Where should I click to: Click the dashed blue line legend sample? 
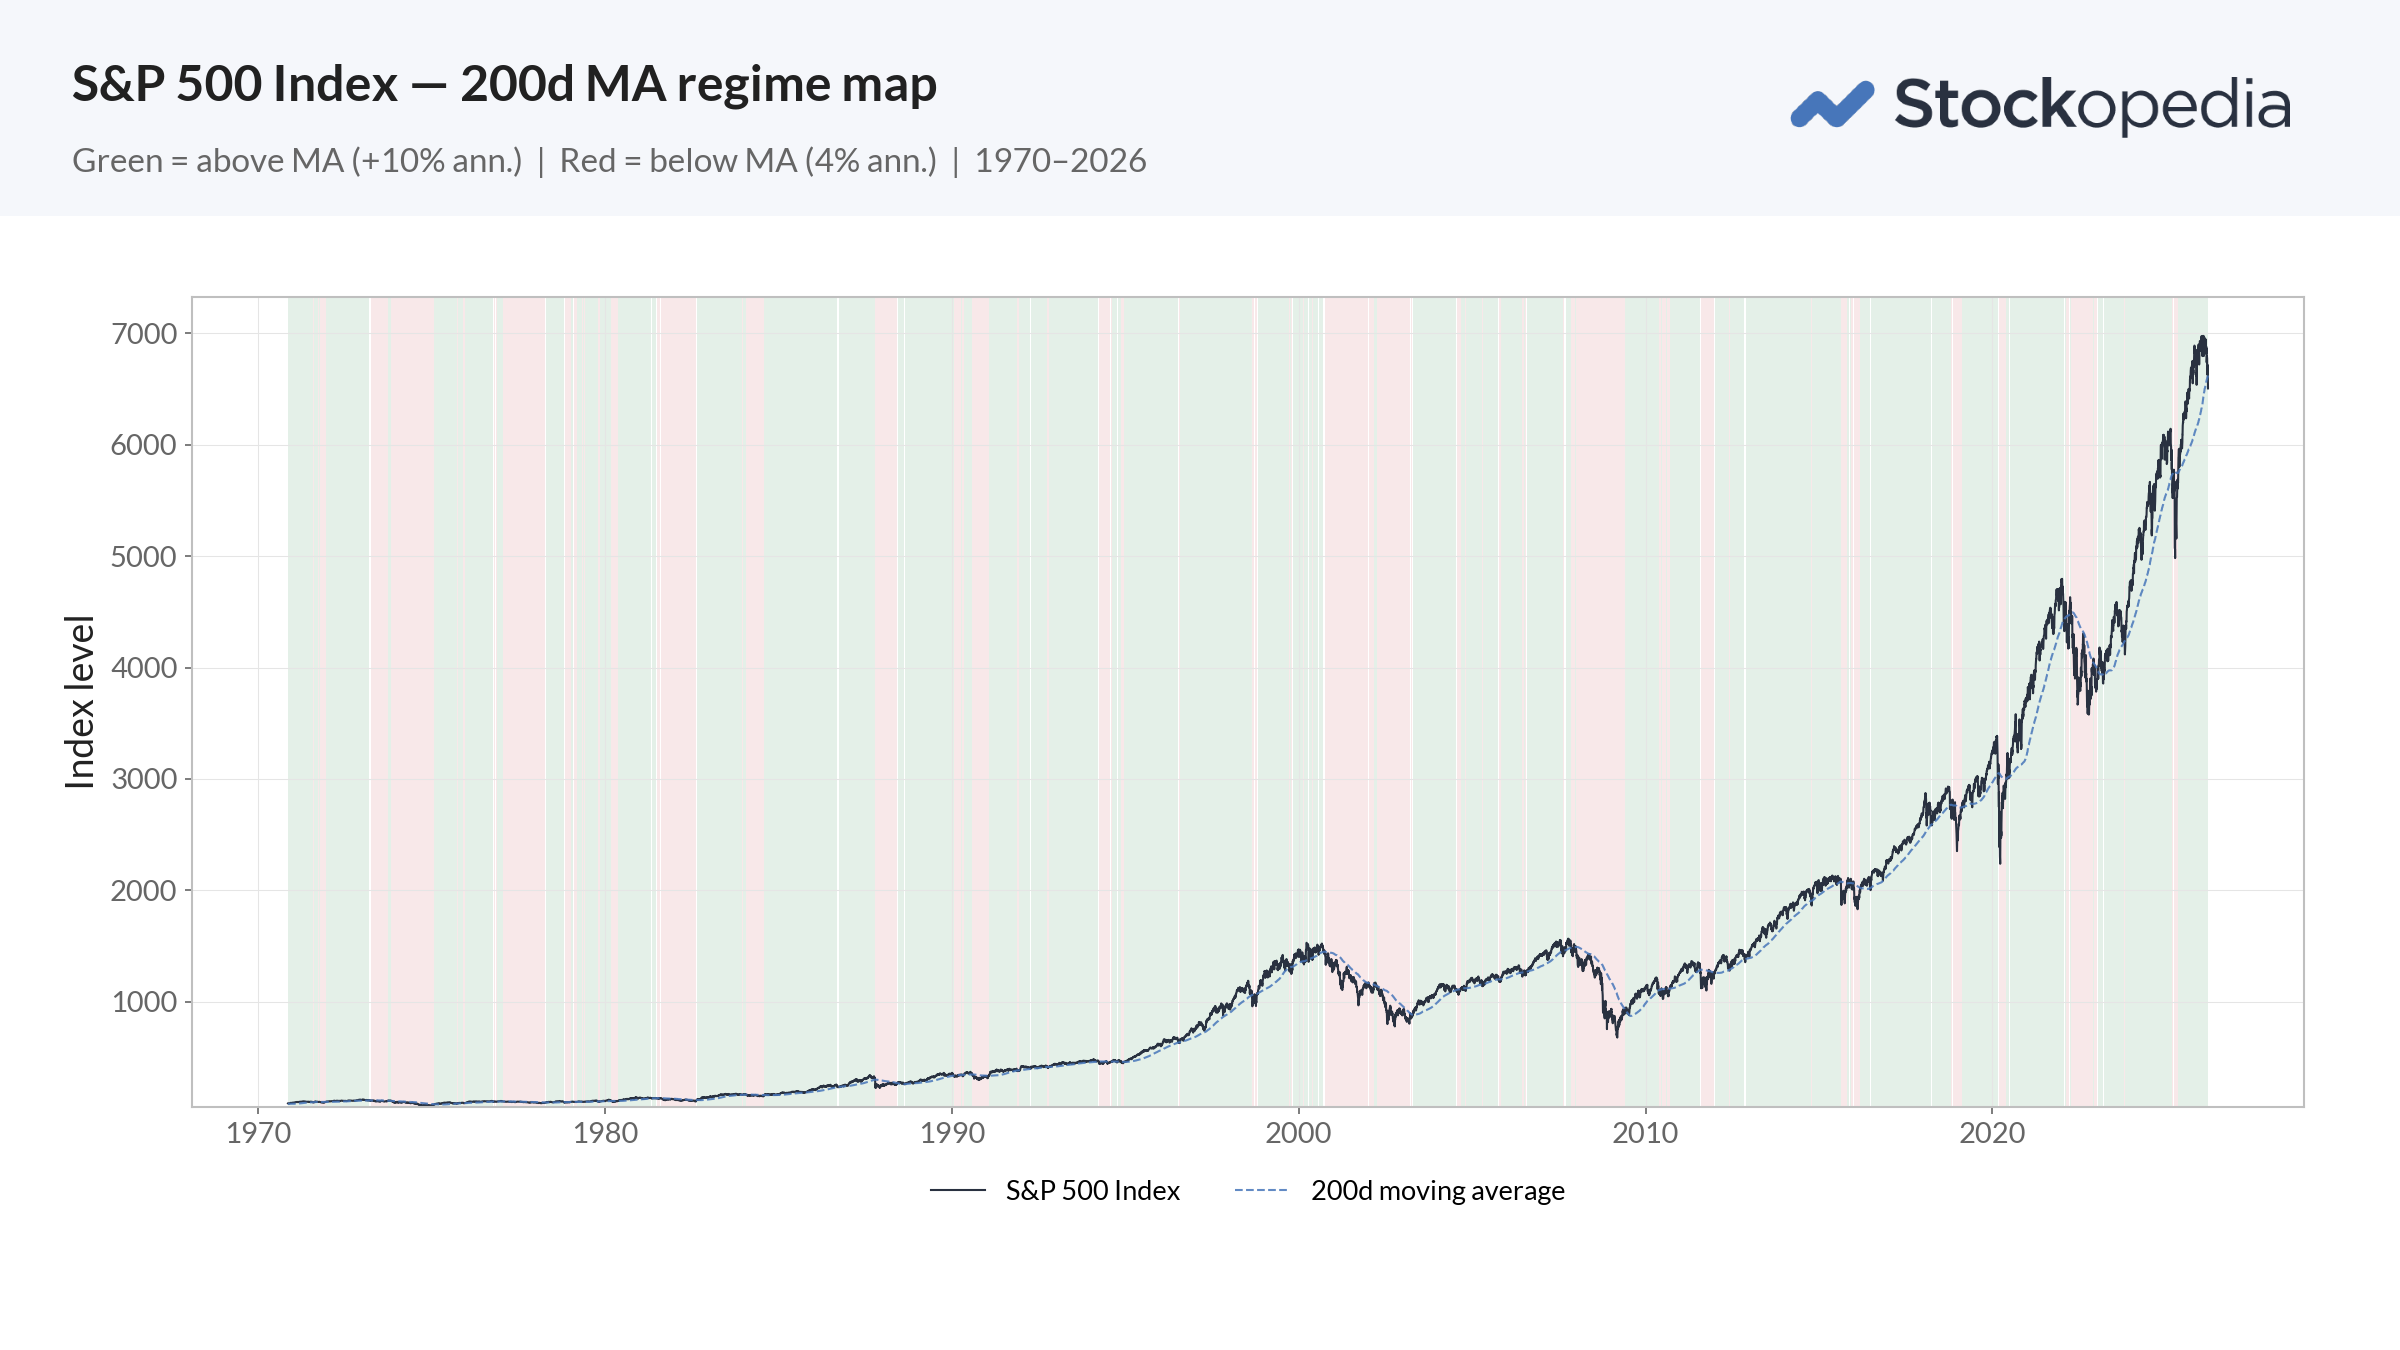(x=1260, y=1190)
